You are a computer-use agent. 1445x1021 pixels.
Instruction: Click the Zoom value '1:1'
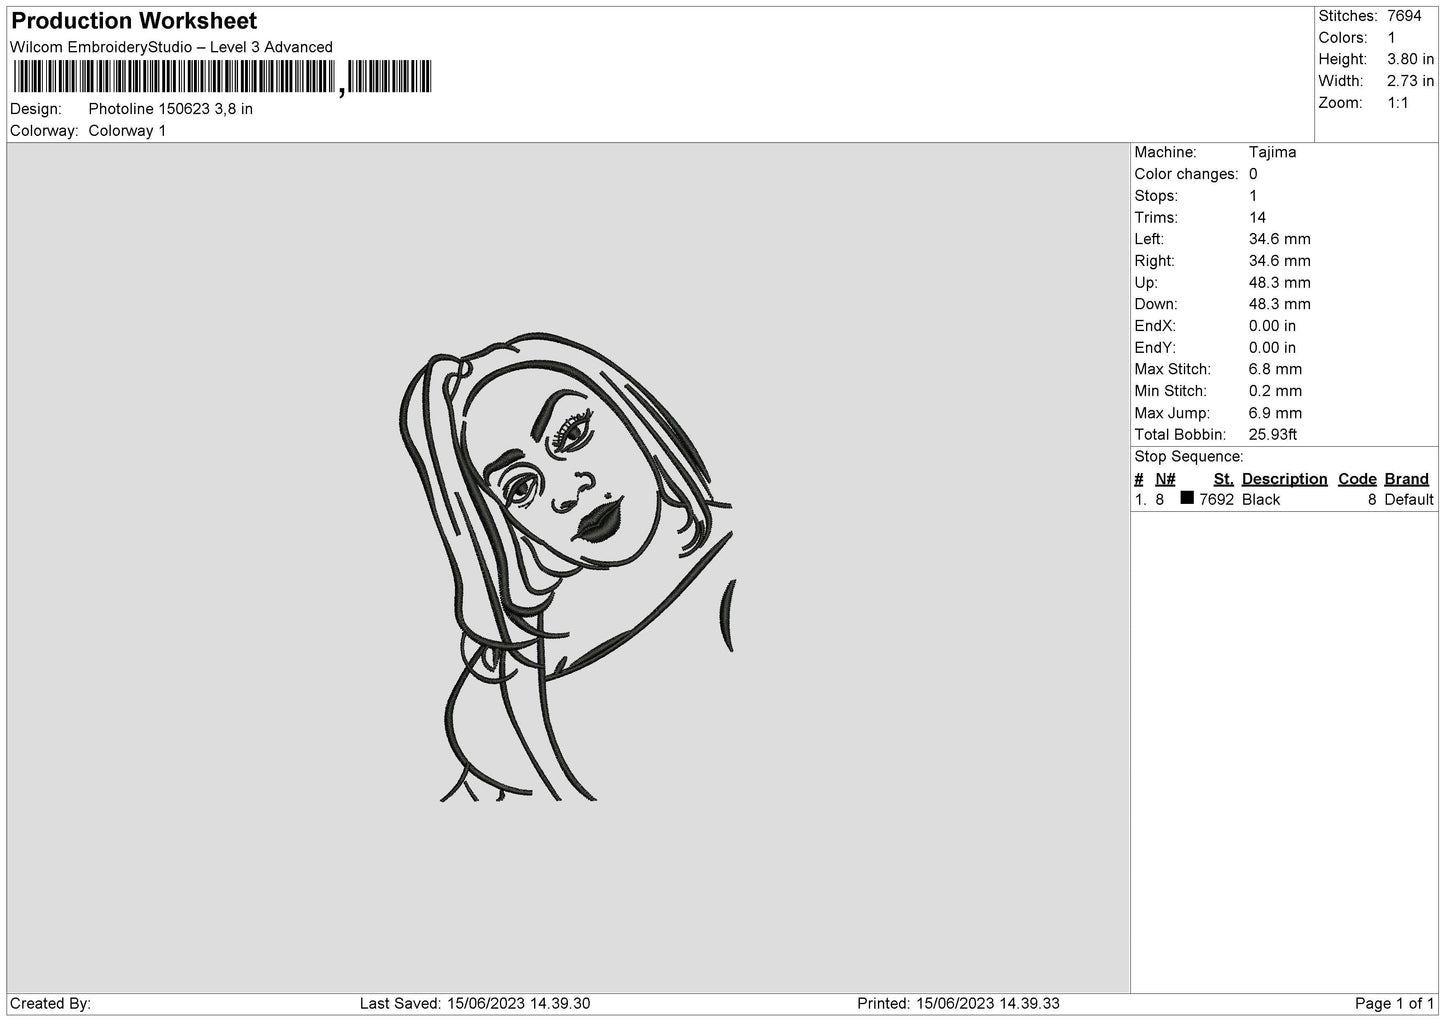(1398, 103)
